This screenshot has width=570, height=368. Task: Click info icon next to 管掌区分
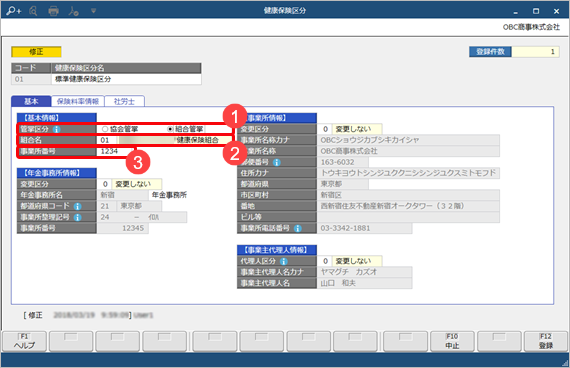56,129
